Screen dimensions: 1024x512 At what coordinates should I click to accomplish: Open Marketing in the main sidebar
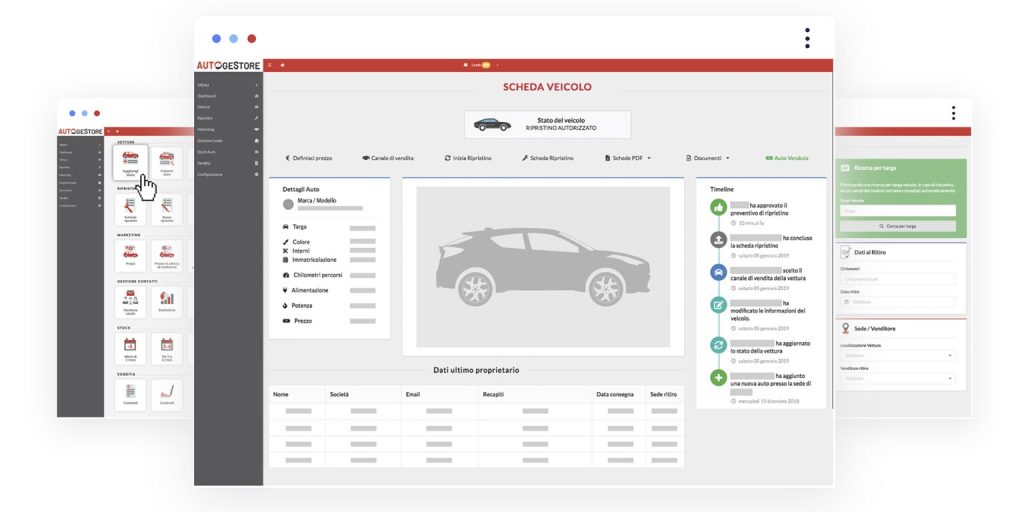coord(206,129)
